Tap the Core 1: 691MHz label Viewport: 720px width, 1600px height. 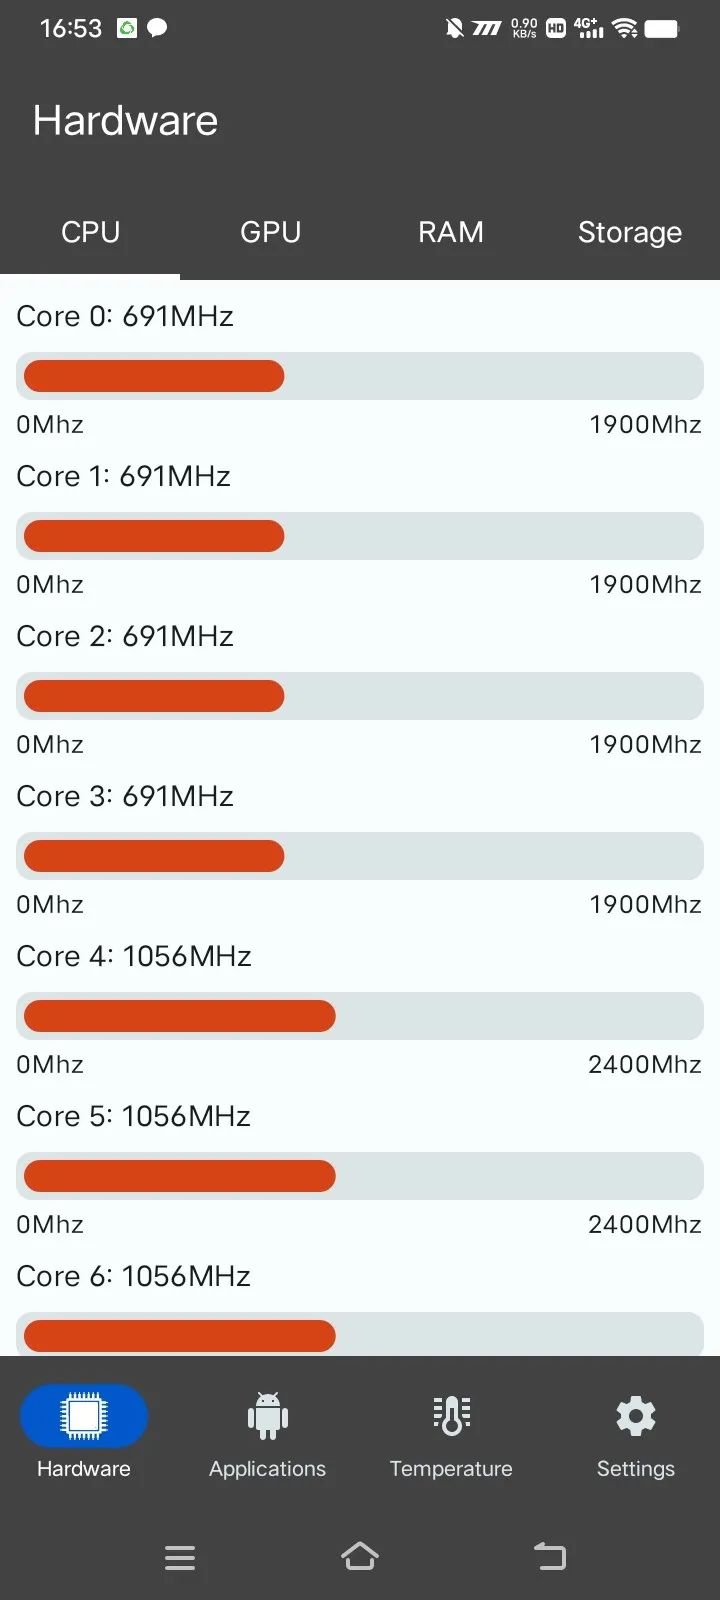coord(123,476)
